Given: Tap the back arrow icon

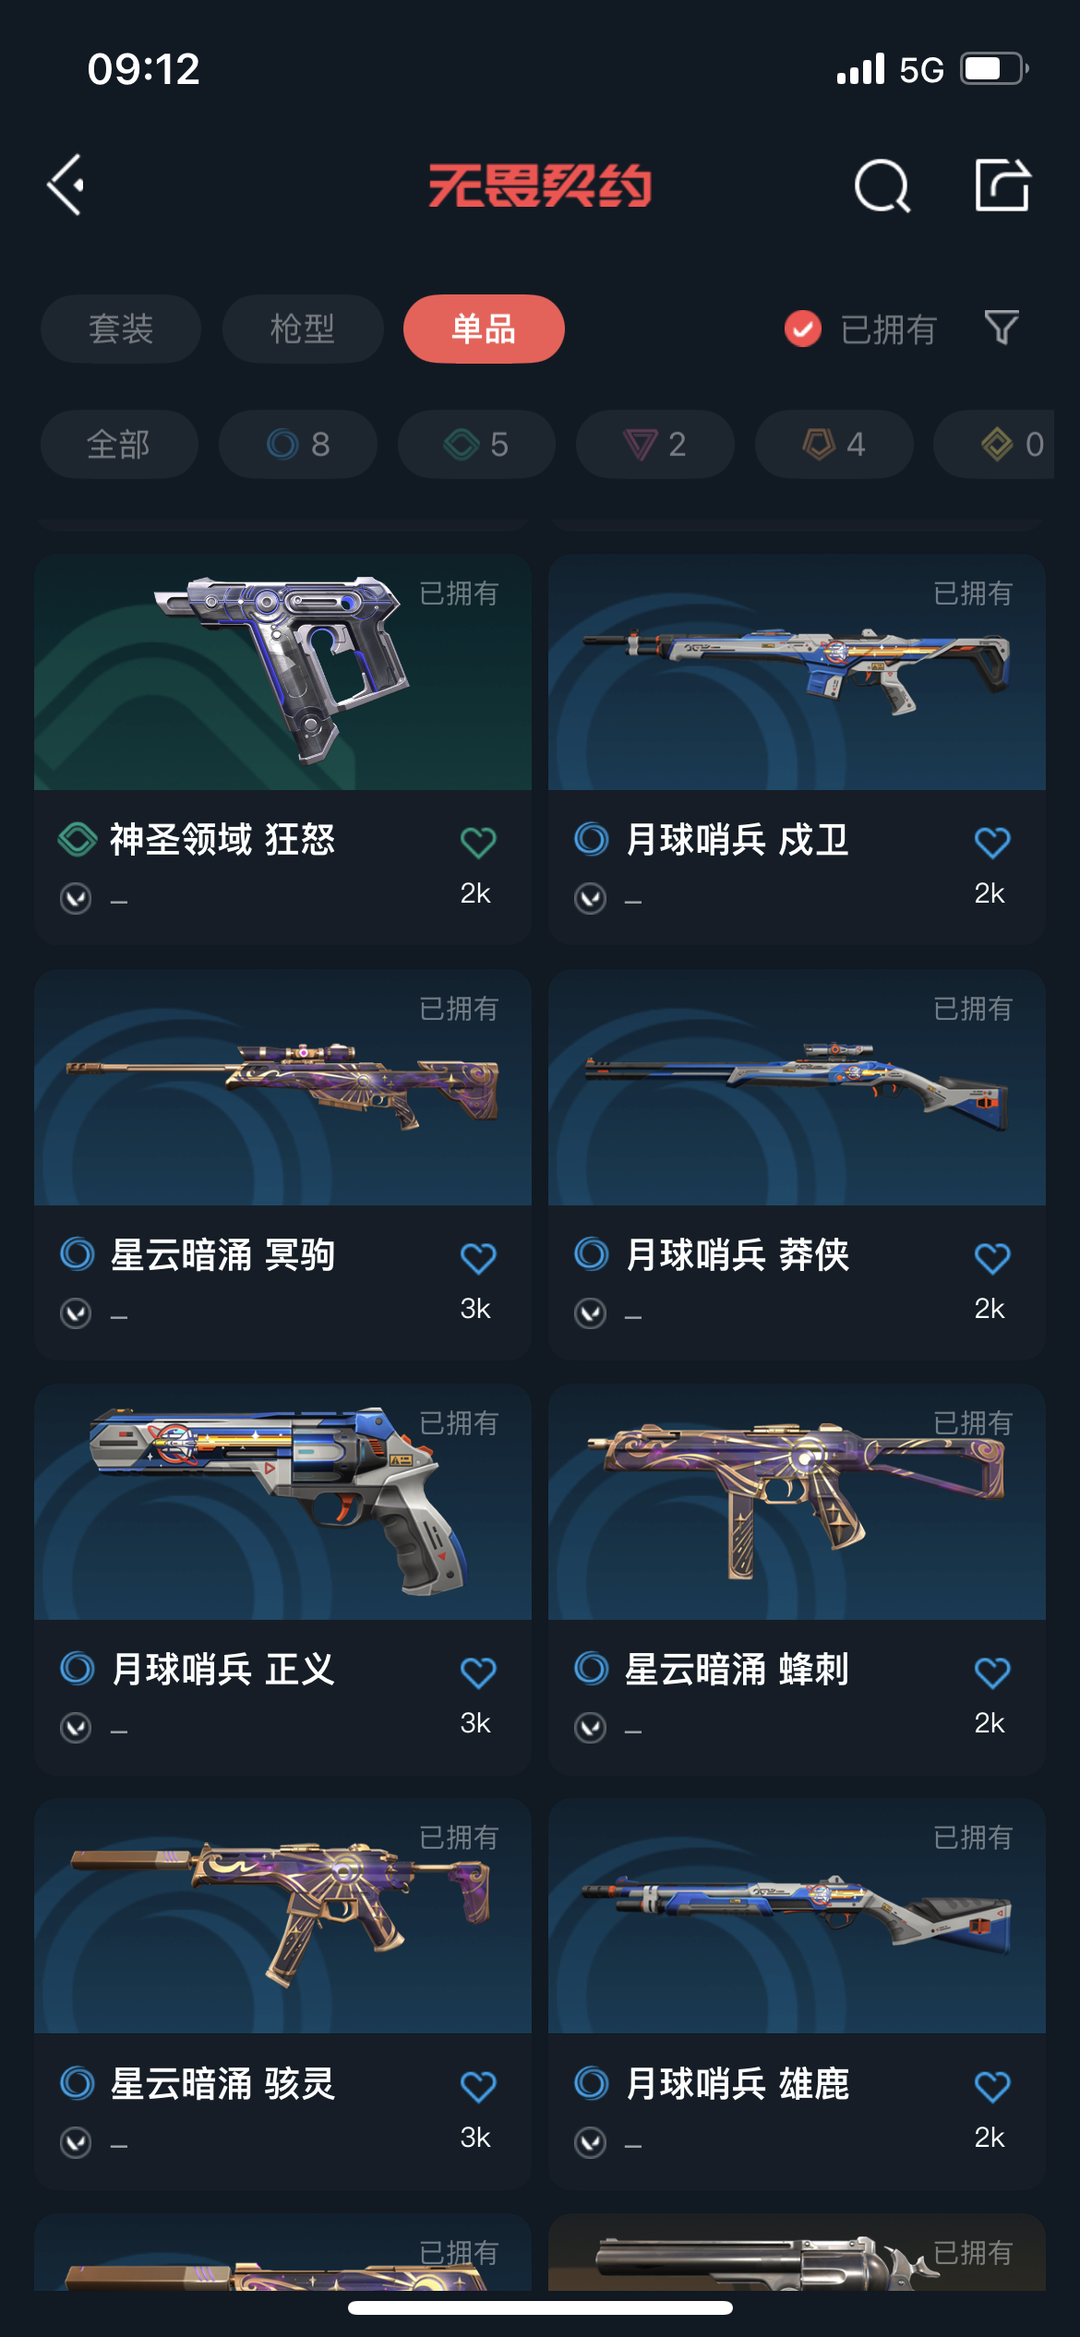Looking at the screenshot, I should coord(66,185).
